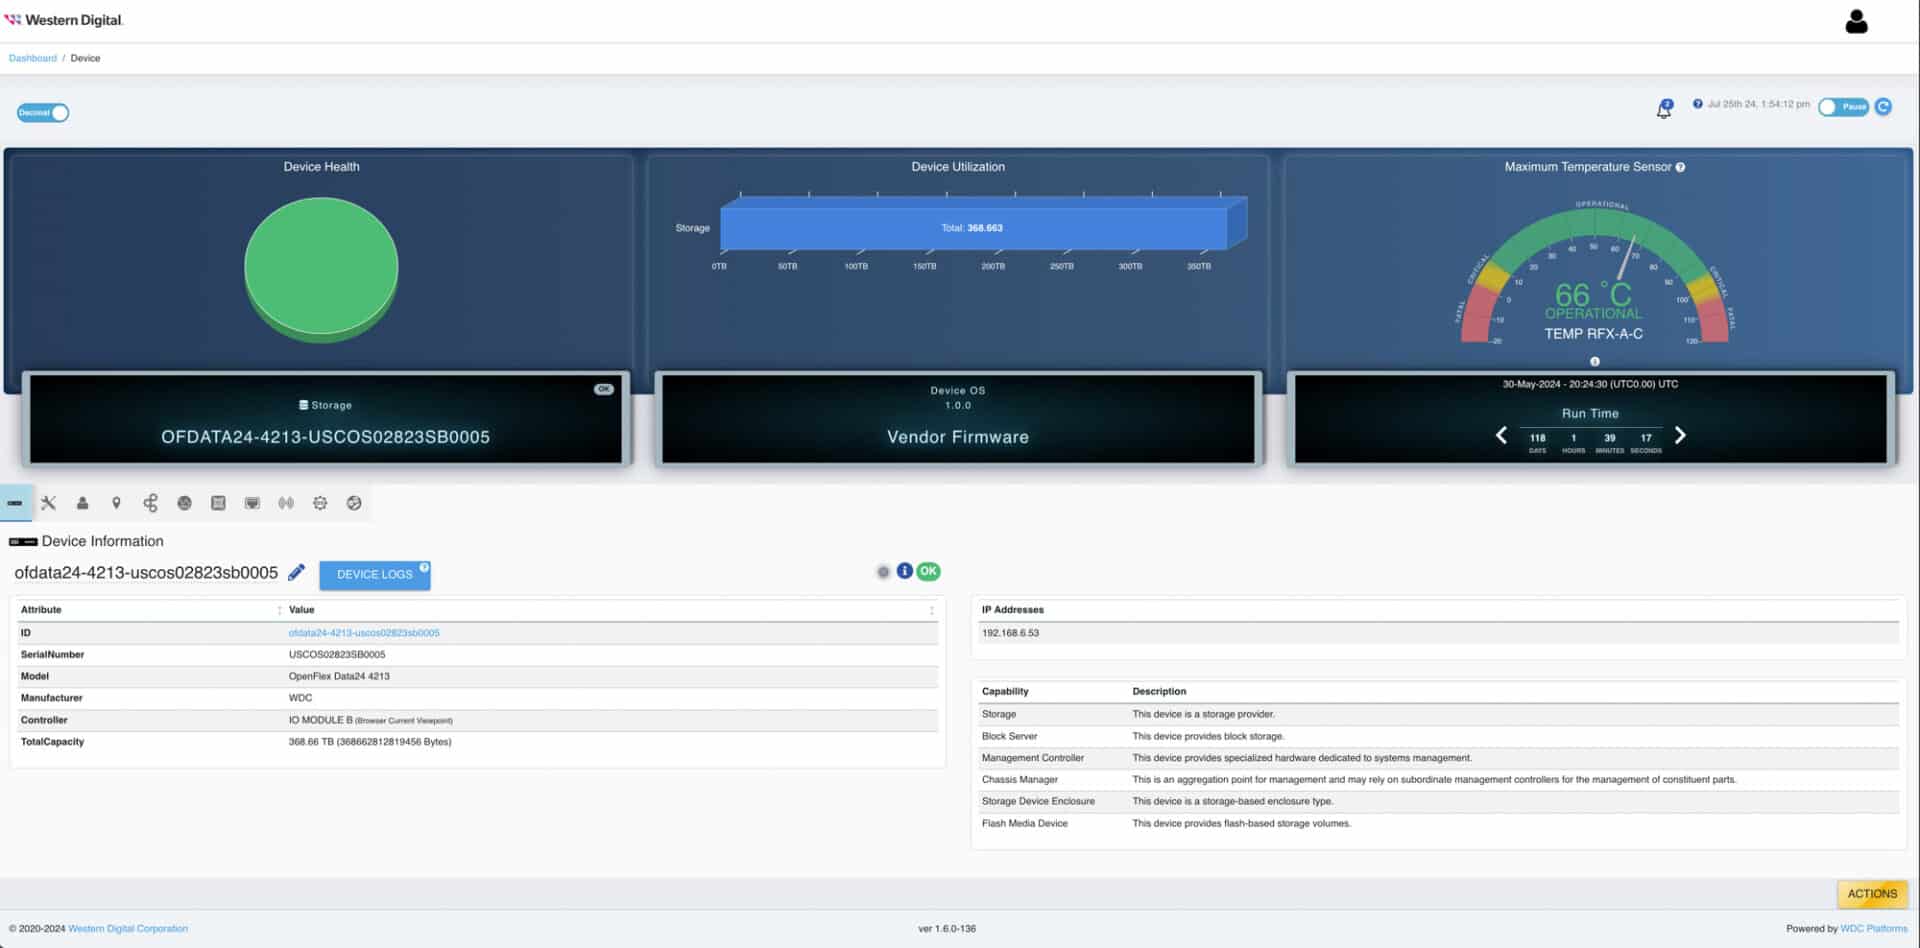Open the location pin tab

click(116, 503)
